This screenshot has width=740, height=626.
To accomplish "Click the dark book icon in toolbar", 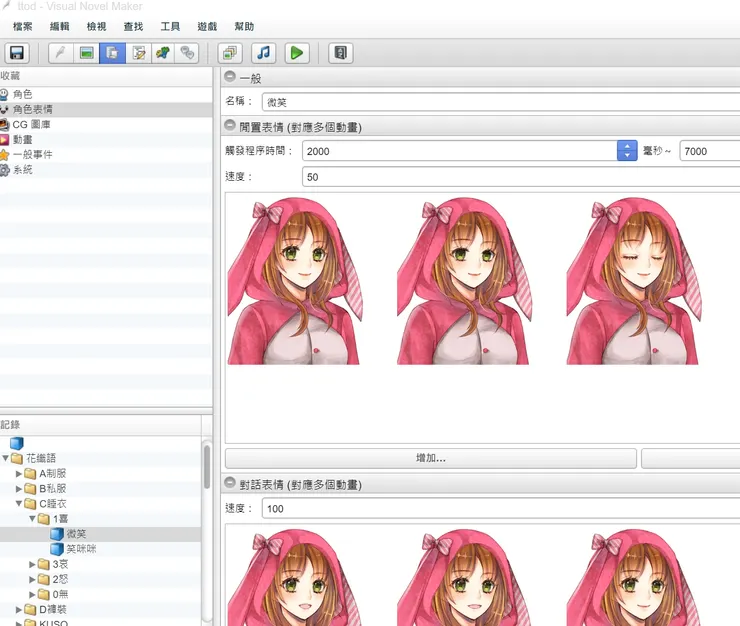I will point(341,53).
